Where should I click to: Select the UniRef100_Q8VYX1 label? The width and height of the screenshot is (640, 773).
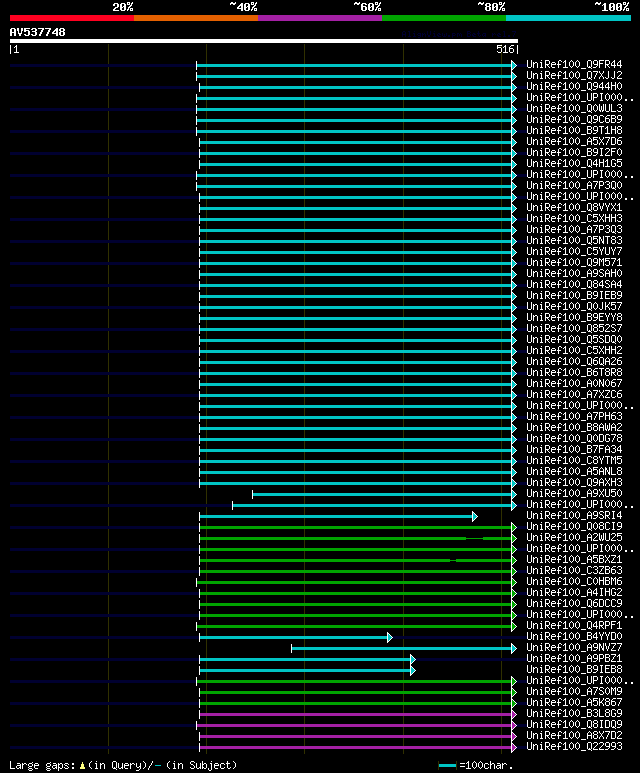coord(574,208)
